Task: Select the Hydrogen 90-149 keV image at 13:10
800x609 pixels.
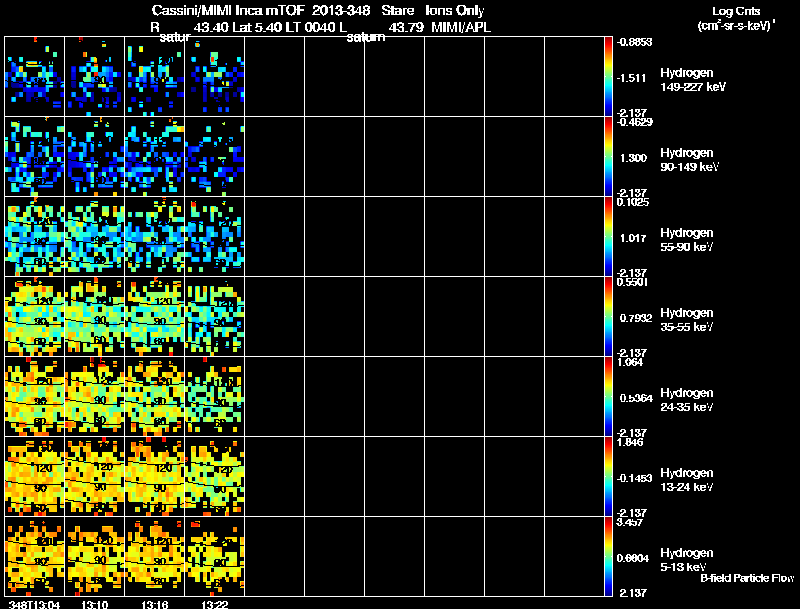Action: point(94,157)
